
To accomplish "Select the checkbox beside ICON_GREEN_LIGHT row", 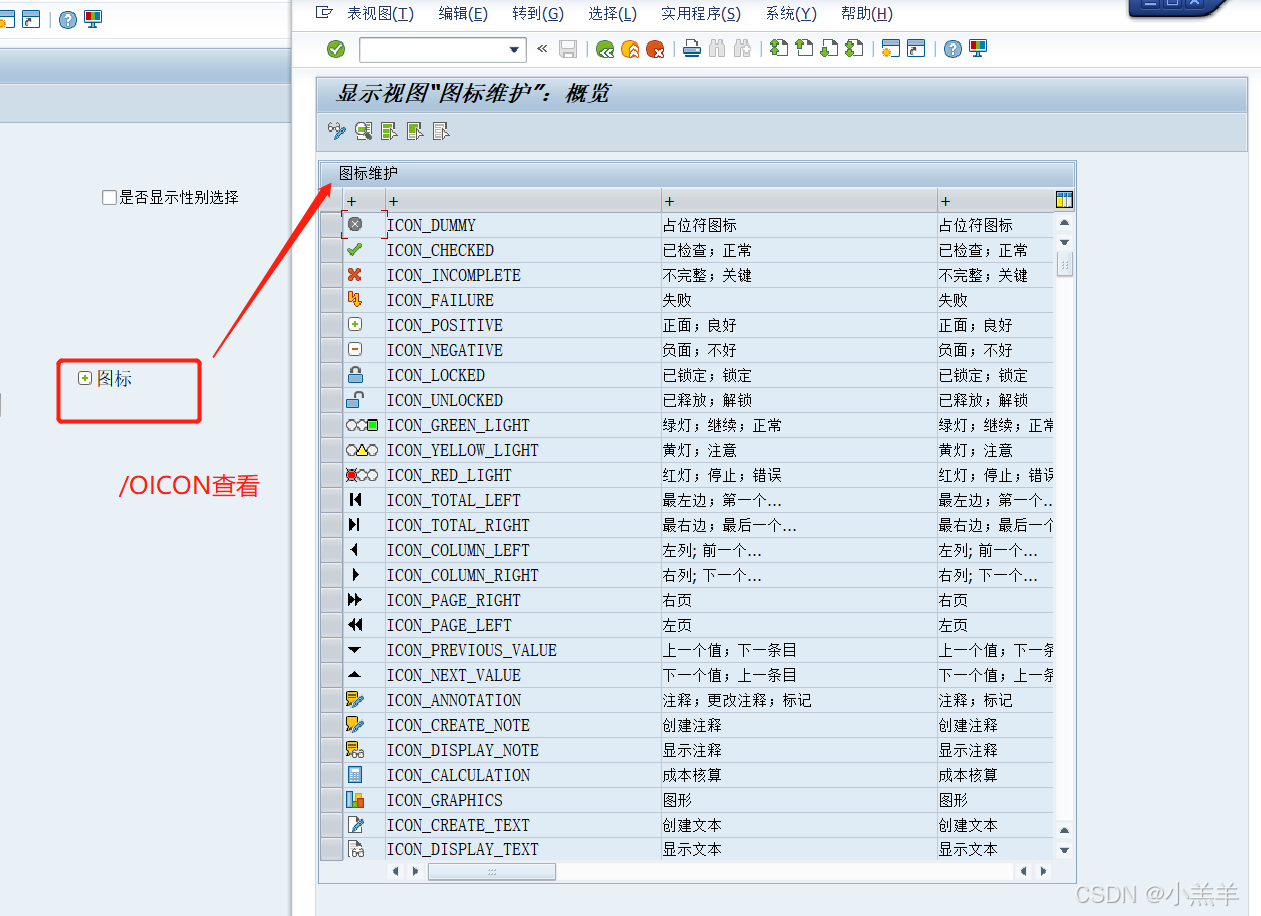I will (331, 424).
